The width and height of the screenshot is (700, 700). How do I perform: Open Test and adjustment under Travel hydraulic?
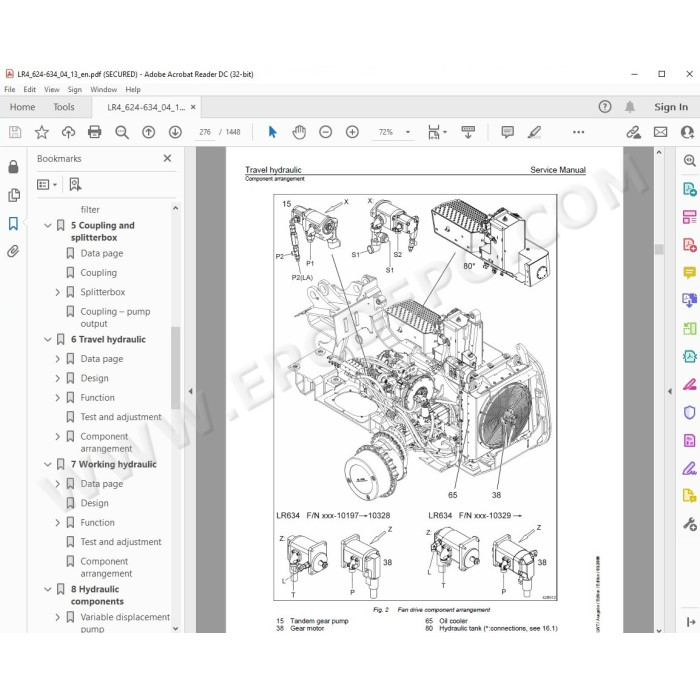[121, 417]
